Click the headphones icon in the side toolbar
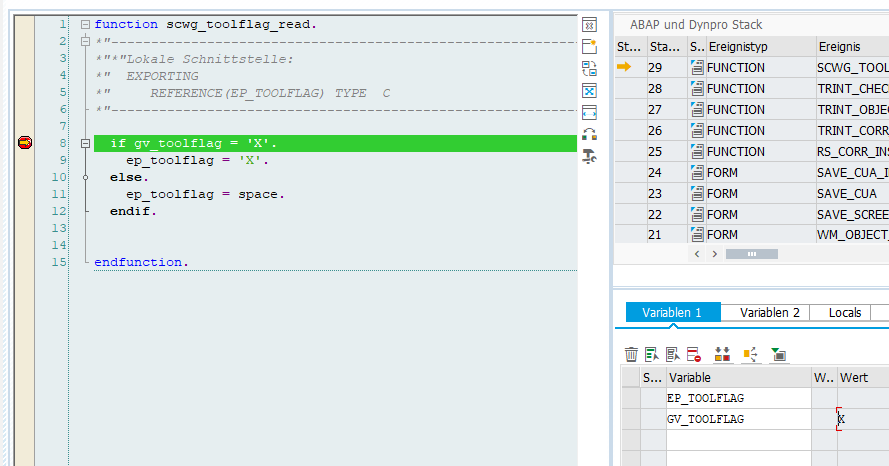The image size is (889, 466). pyautogui.click(x=589, y=134)
